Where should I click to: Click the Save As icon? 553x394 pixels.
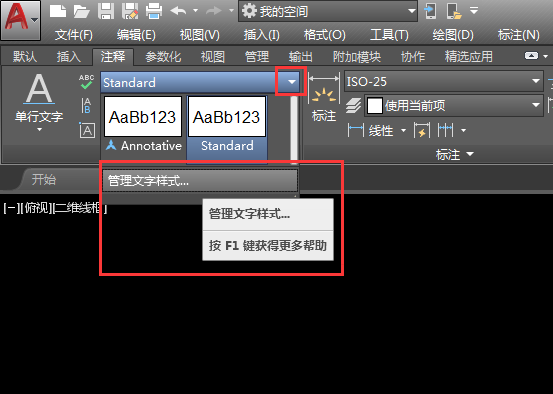click(130, 11)
